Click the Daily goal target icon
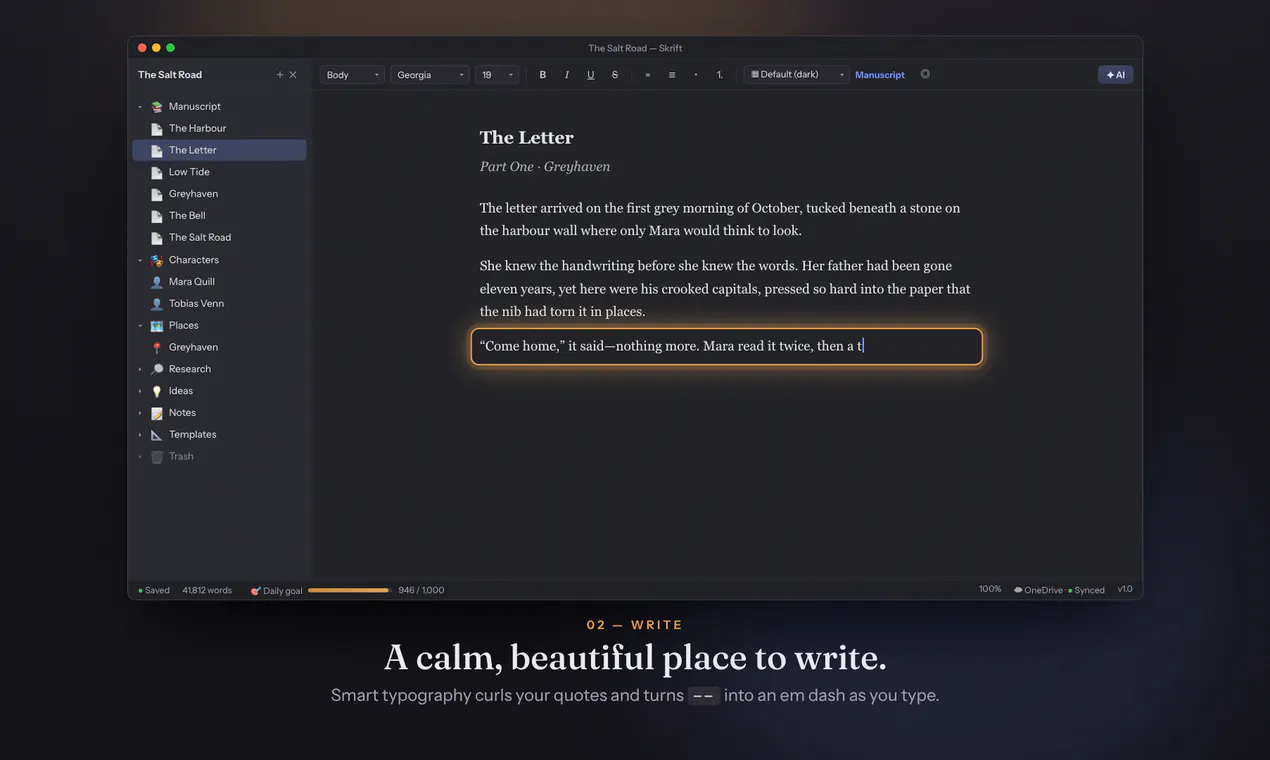Image resolution: width=1270 pixels, height=760 pixels. click(x=255, y=591)
